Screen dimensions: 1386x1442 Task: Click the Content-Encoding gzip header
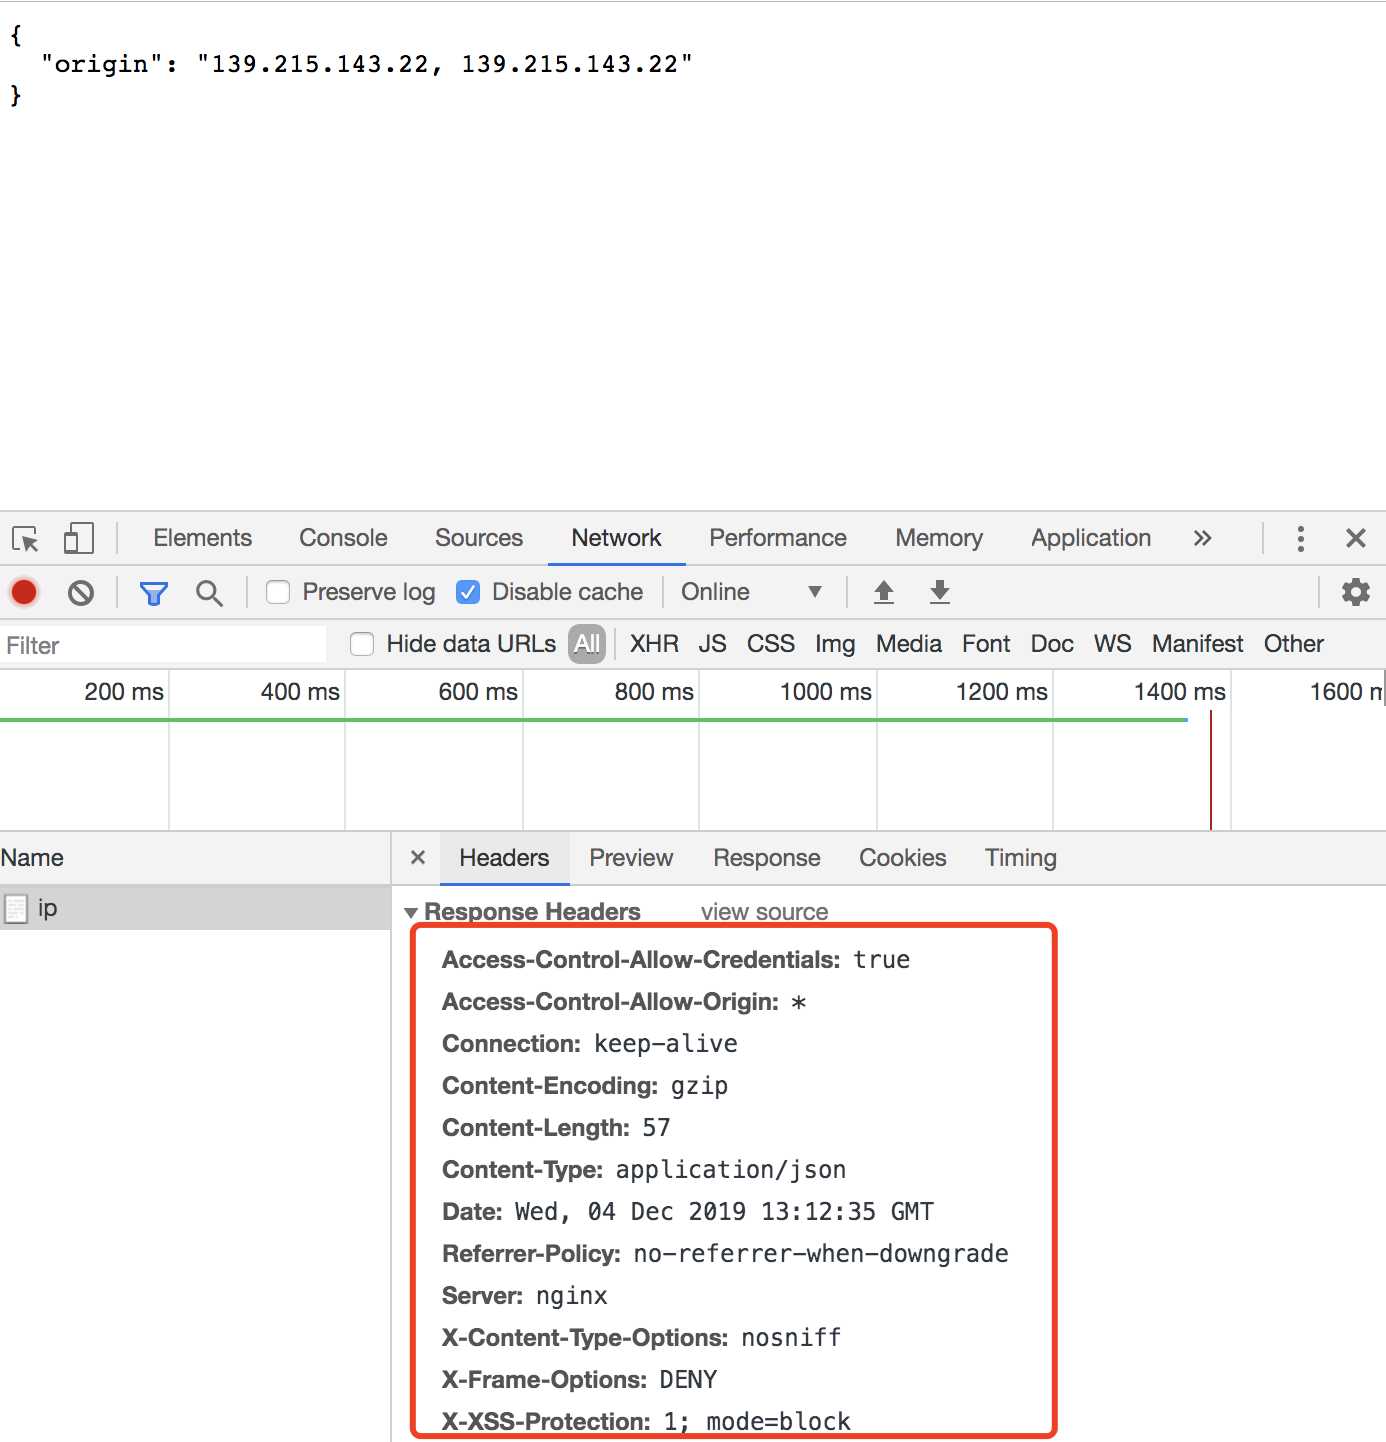(585, 1086)
